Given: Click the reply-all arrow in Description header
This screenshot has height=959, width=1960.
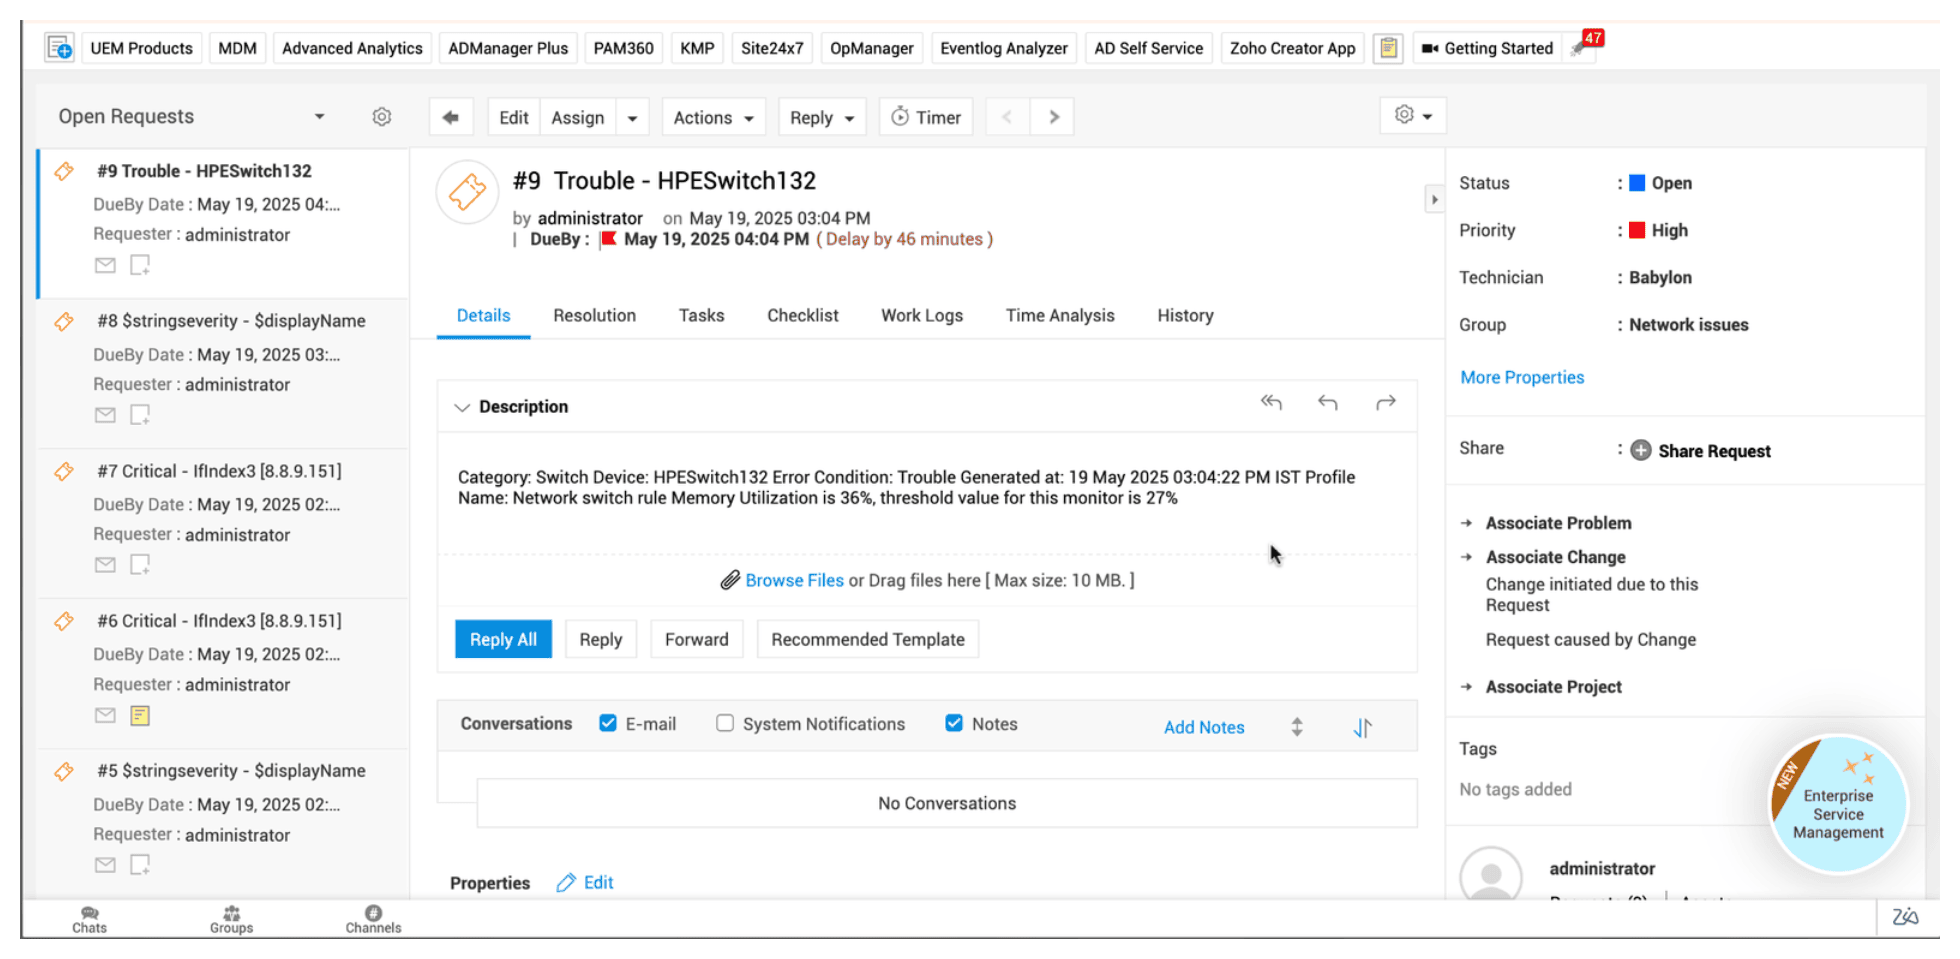Looking at the screenshot, I should (1271, 402).
